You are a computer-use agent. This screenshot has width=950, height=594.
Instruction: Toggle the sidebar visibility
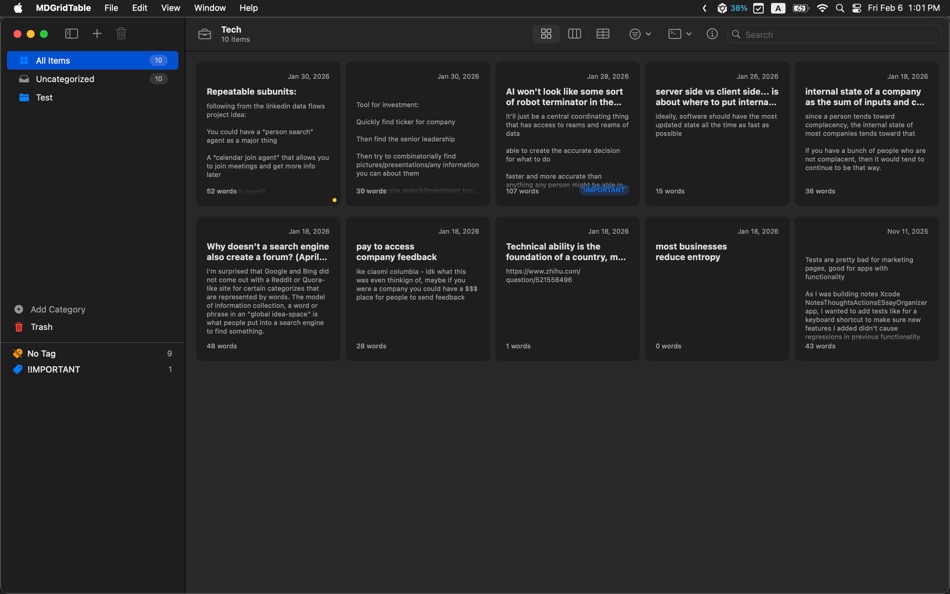pyautogui.click(x=71, y=33)
